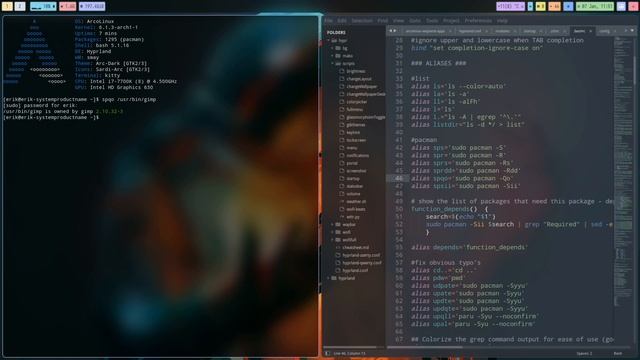Switch to workspace 2 in the top bar

pyautogui.click(x=20, y=6)
